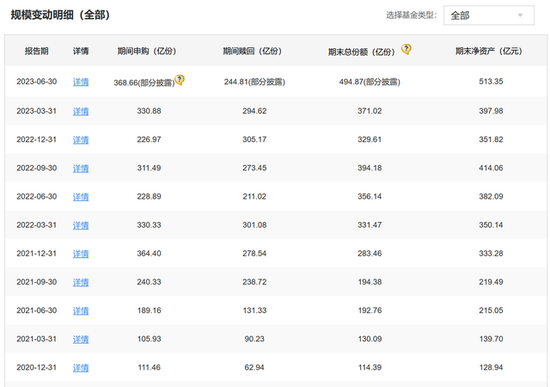550x387 pixels.
Task: Click redemption value 62.94
Action: click(x=255, y=367)
